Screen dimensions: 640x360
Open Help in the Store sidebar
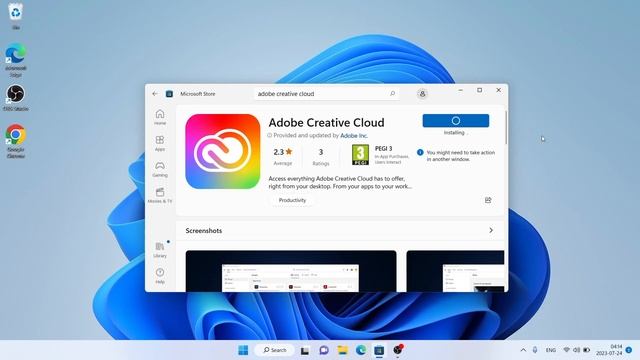coord(160,276)
